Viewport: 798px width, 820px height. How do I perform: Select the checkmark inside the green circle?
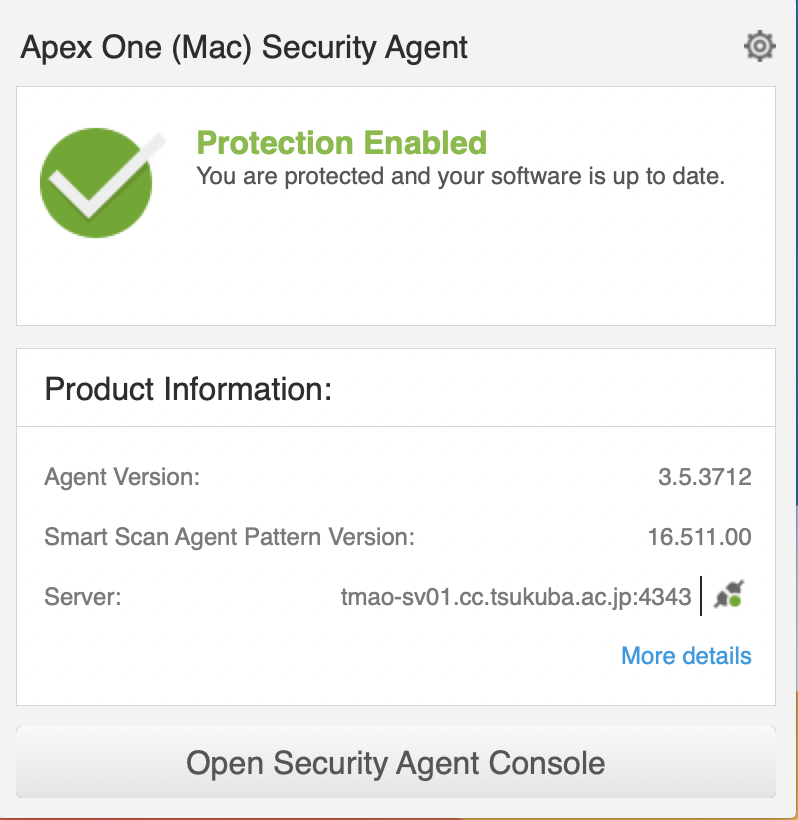96,182
